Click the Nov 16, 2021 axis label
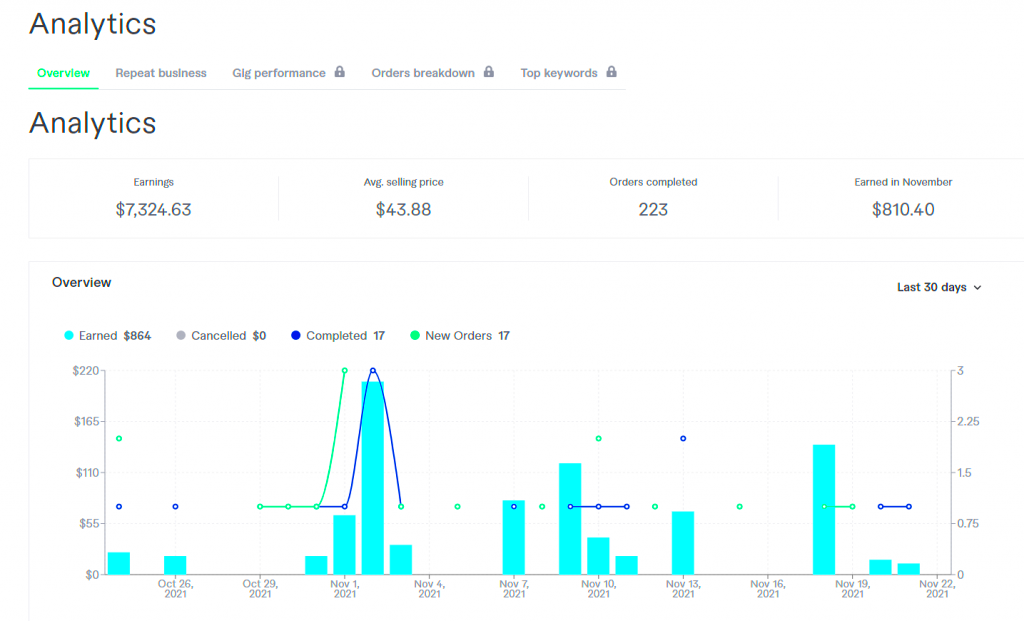This screenshot has height=621, width=1024. (768, 588)
